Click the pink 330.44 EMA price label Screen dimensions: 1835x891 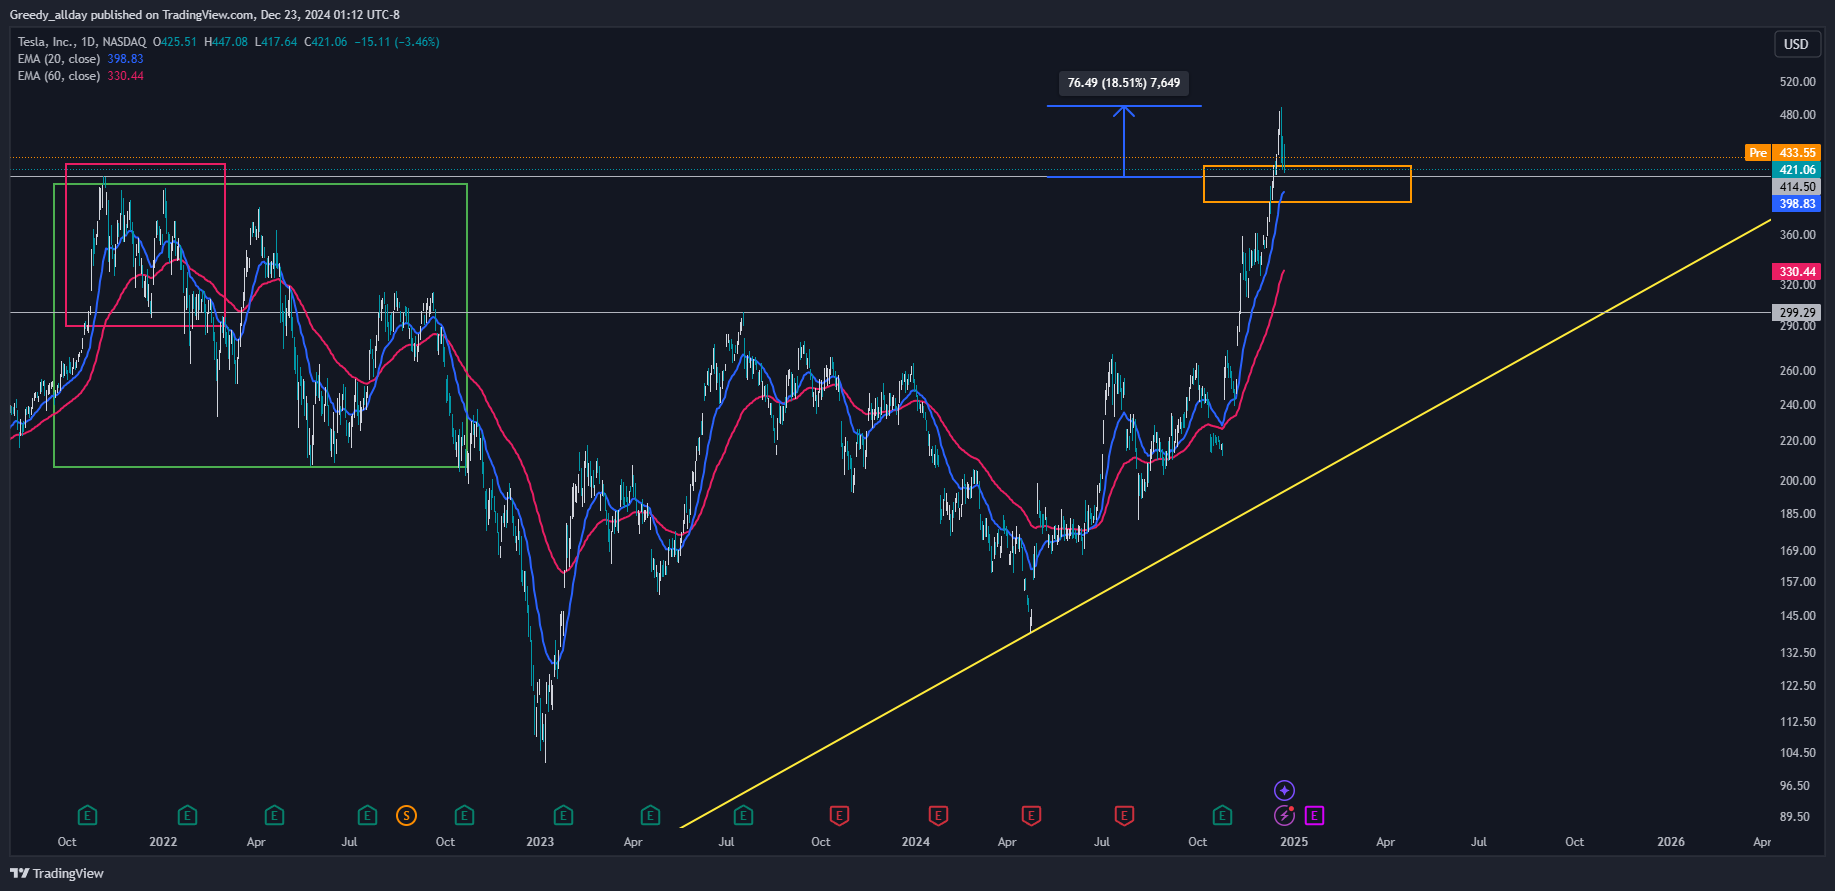click(x=1797, y=272)
